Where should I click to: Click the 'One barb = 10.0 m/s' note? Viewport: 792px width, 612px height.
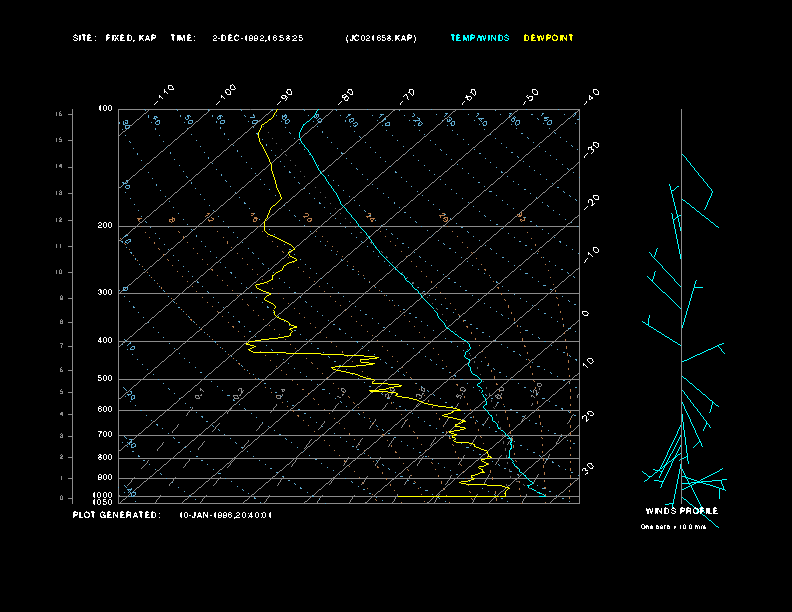[x=673, y=527]
